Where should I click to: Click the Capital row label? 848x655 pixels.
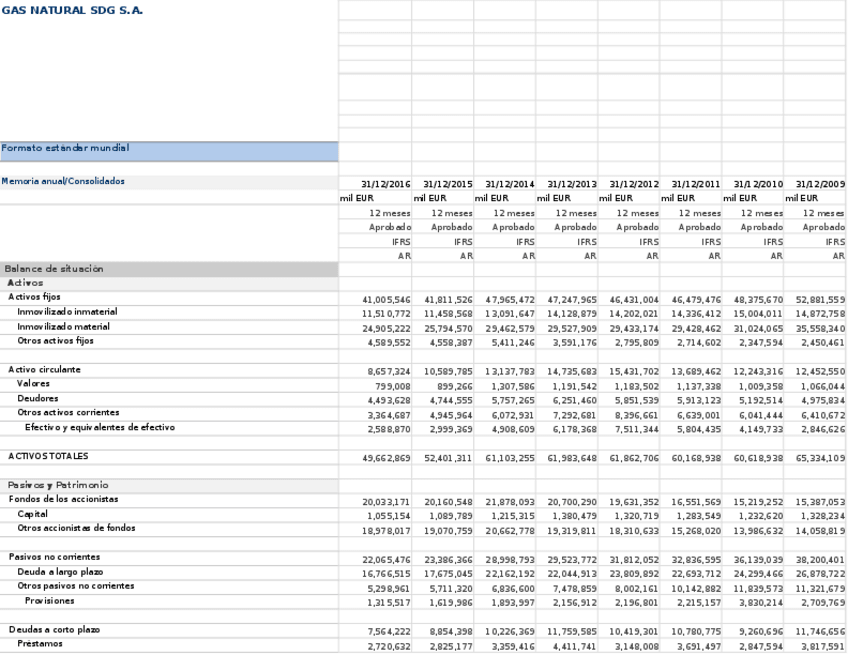[31, 513]
